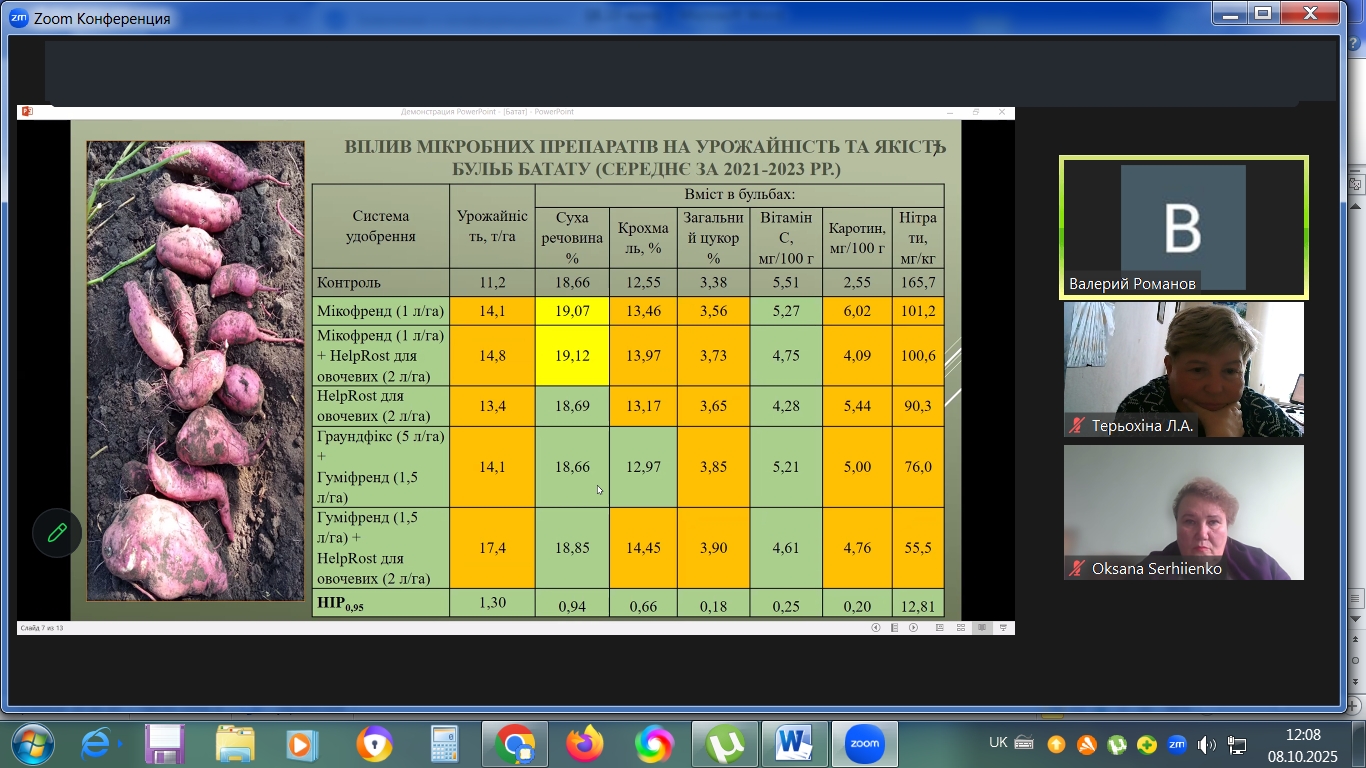The height and width of the screenshot is (768, 1366).
Task: Go to next slide in shared PowerPoint
Action: [911, 628]
